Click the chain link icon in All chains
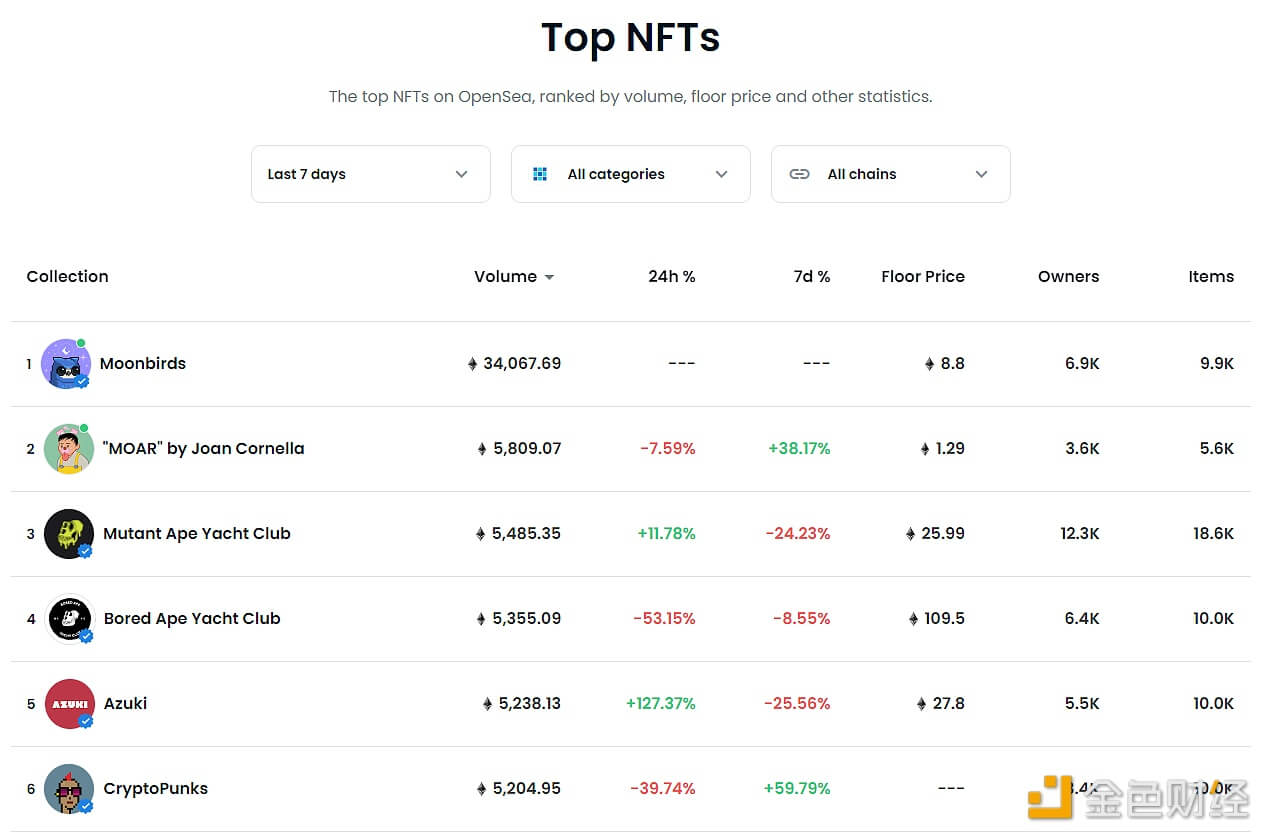 click(799, 174)
